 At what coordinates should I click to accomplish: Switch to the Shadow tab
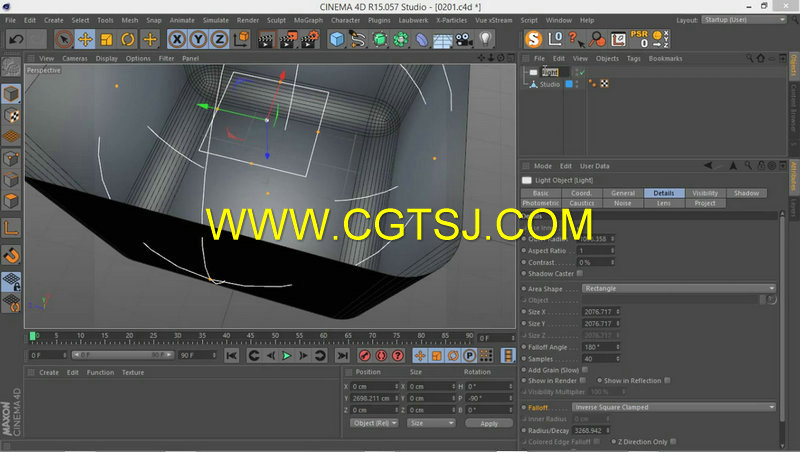[746, 193]
